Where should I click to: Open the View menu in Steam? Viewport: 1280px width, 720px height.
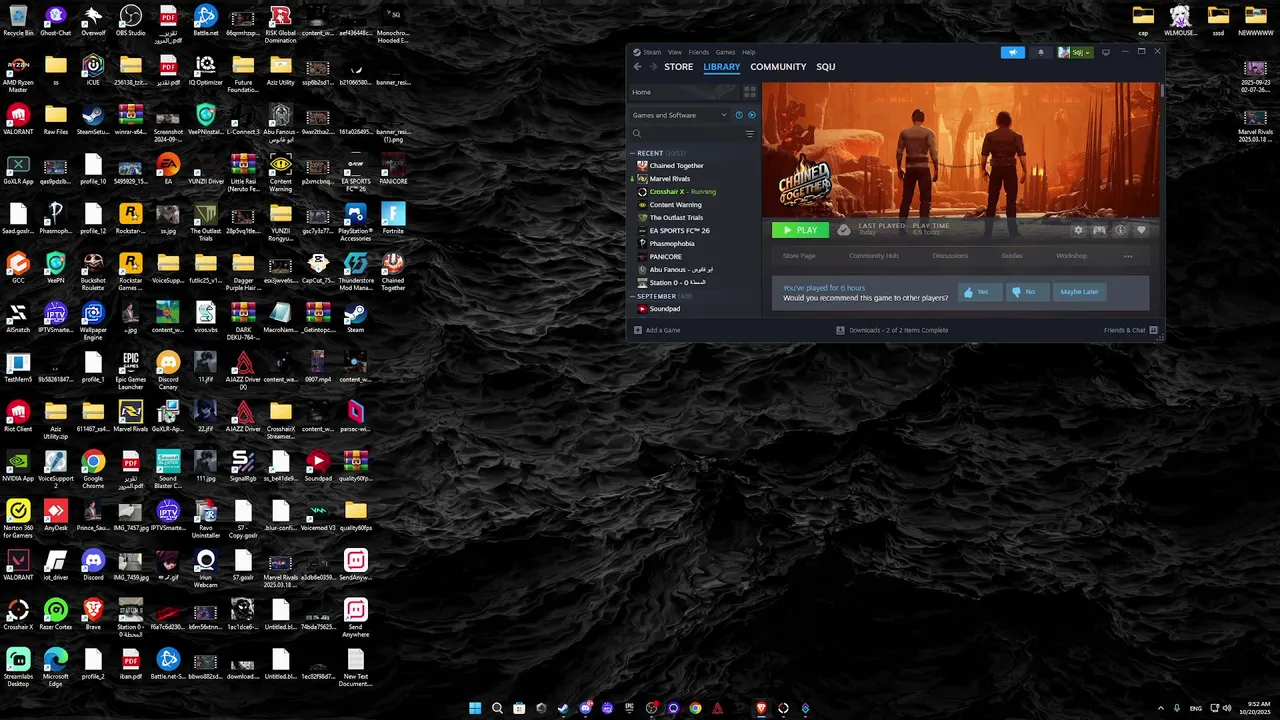675,52
